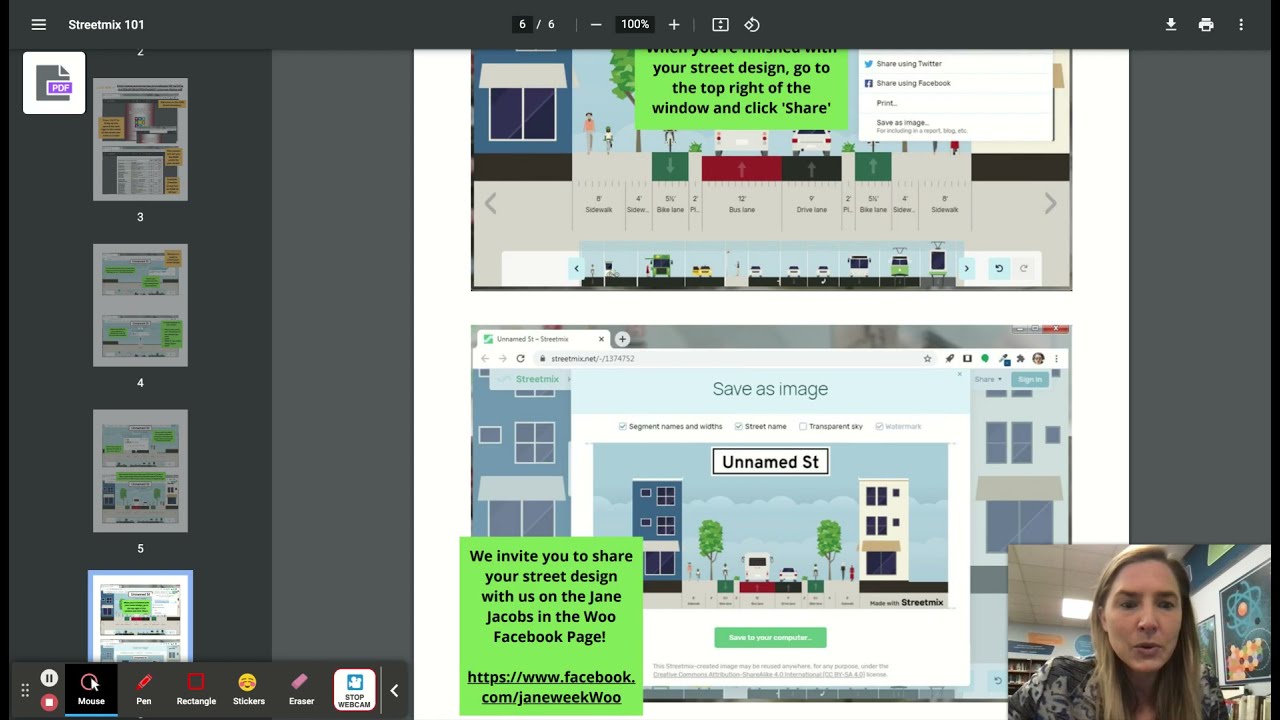Select the Rectangle drawing tool
This screenshot has width=1280, height=720.
196,689
